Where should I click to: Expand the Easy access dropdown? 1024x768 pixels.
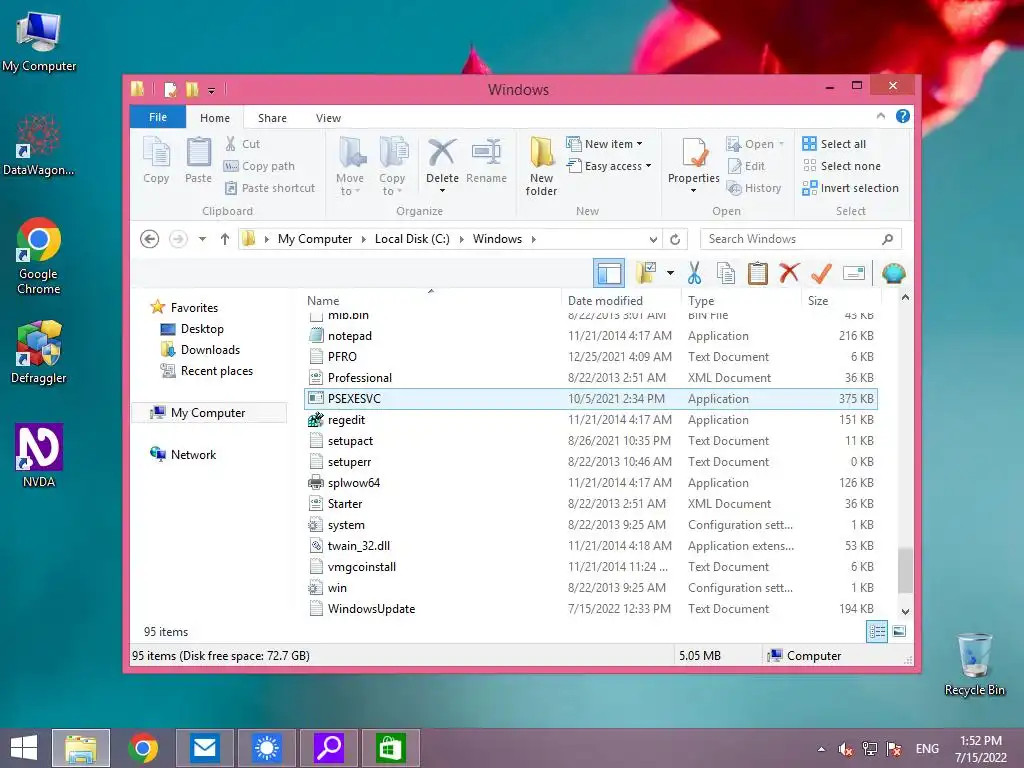point(648,166)
